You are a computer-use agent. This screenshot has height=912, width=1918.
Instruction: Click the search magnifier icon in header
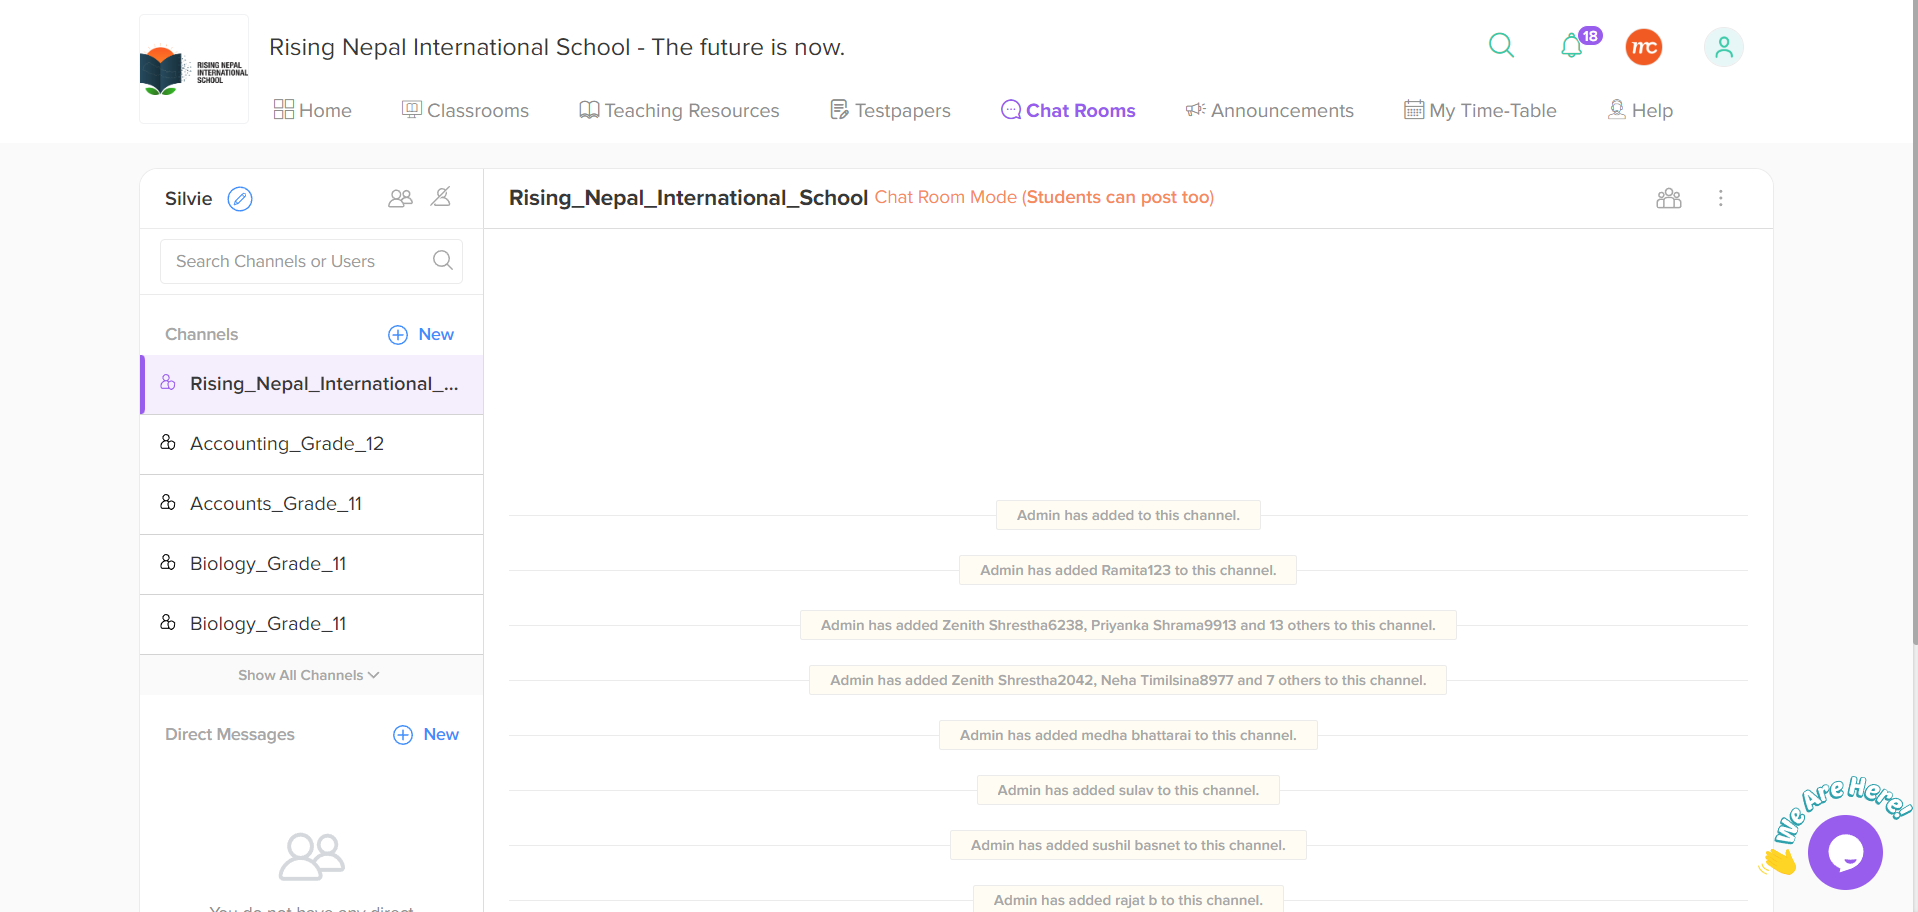[1501, 45]
